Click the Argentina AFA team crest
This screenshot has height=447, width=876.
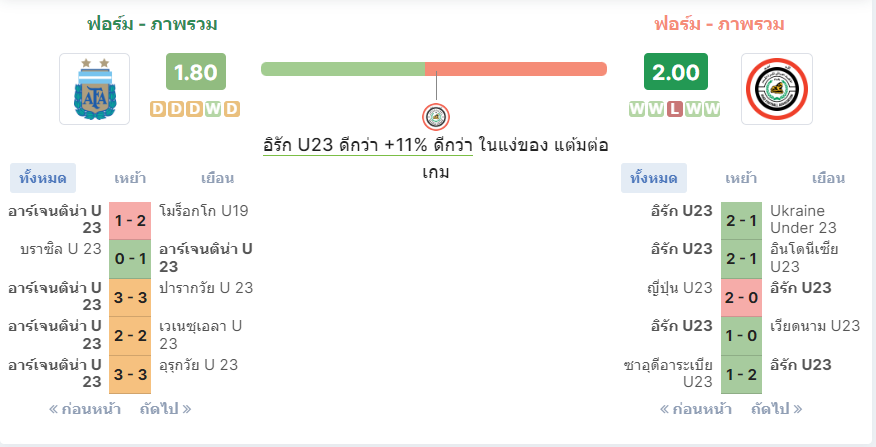pyautogui.click(x=94, y=89)
